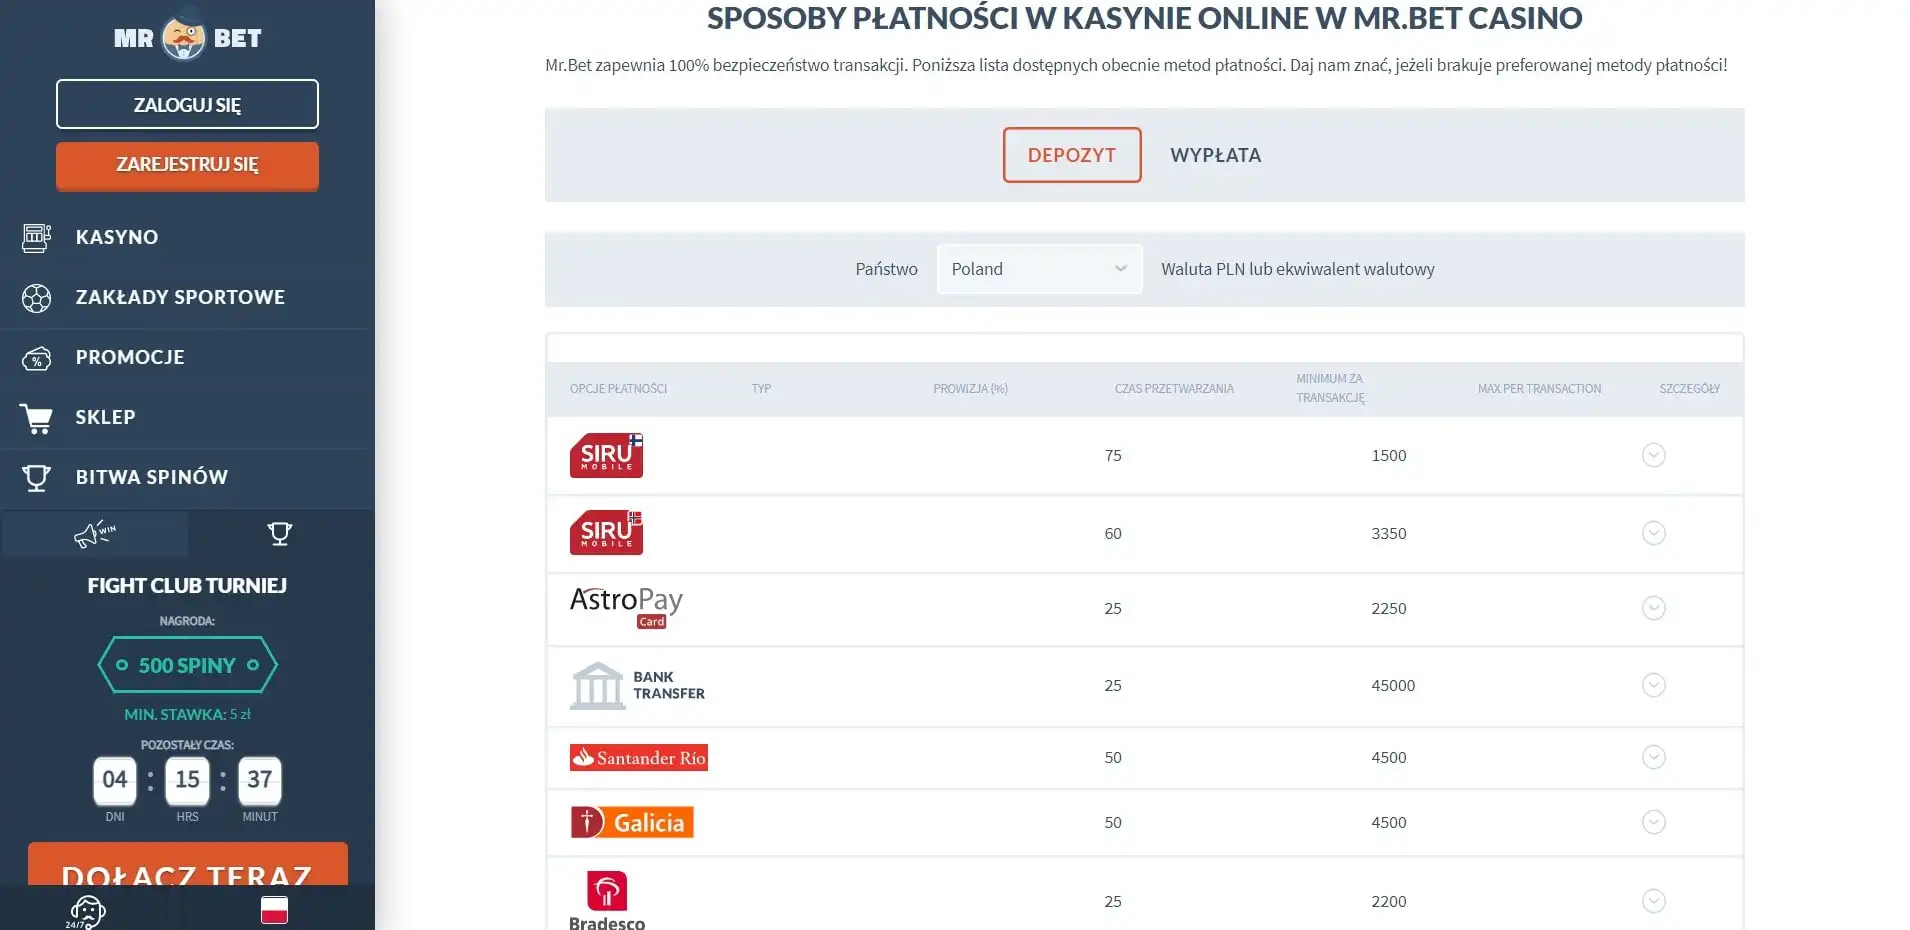
Task: Expand details for Galicia row
Action: 1653,822
